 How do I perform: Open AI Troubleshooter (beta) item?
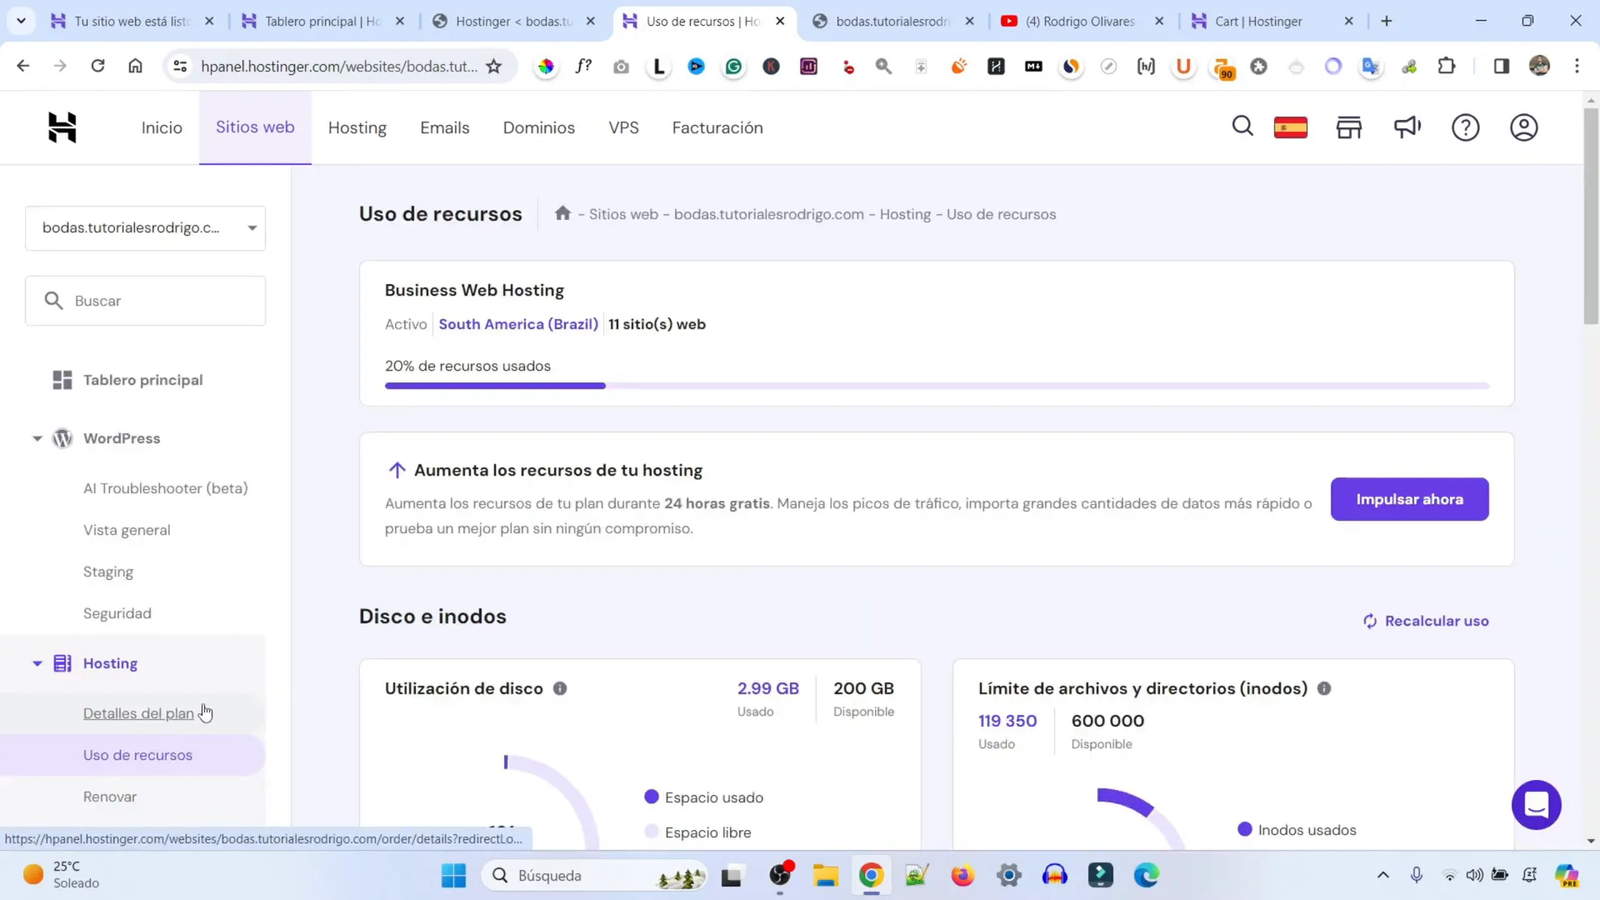click(165, 488)
